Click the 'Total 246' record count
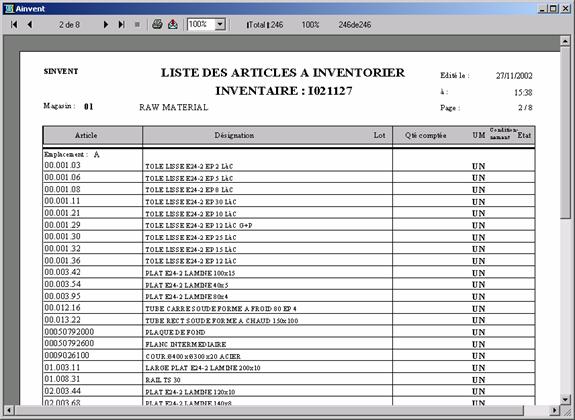 (x=265, y=25)
